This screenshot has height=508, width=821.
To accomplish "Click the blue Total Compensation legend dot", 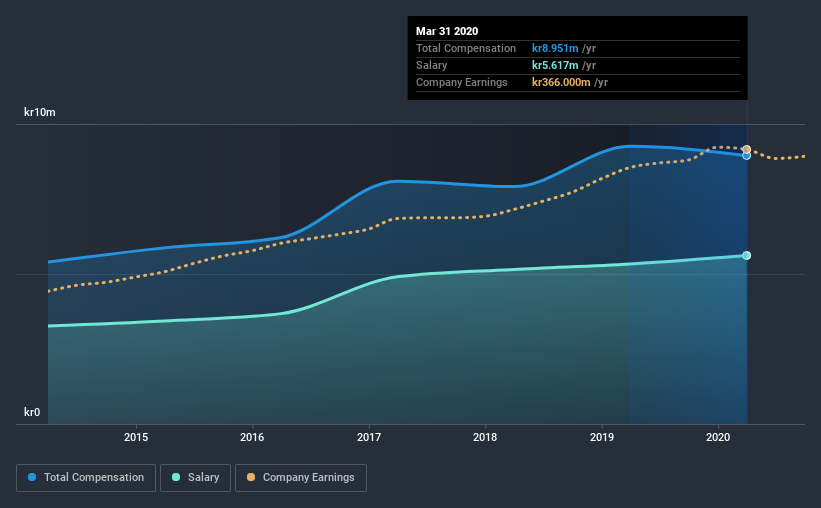I will coord(32,477).
